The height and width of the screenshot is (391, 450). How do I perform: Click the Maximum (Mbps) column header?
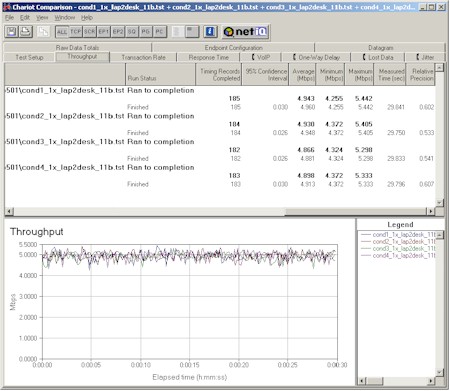(359, 74)
